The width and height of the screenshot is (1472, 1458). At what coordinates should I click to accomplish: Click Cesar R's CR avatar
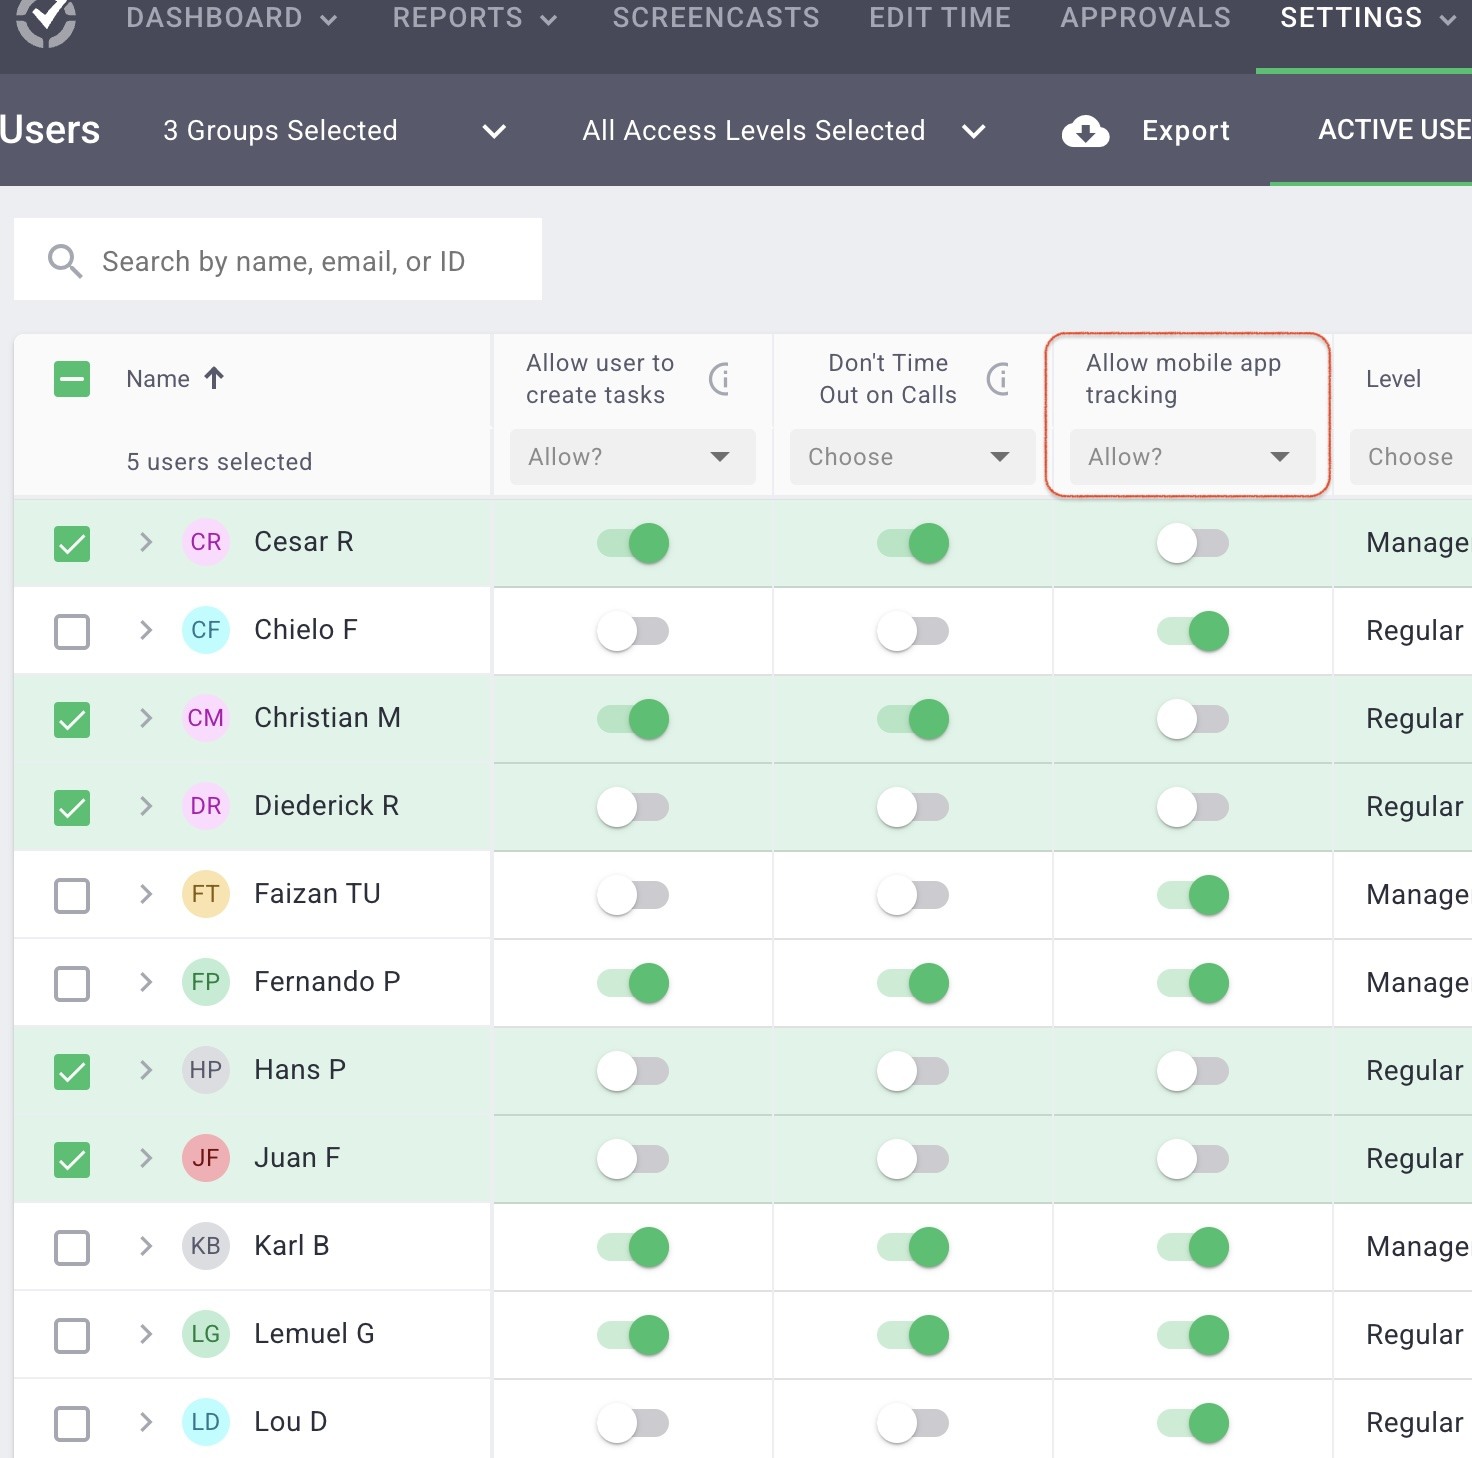pos(206,542)
